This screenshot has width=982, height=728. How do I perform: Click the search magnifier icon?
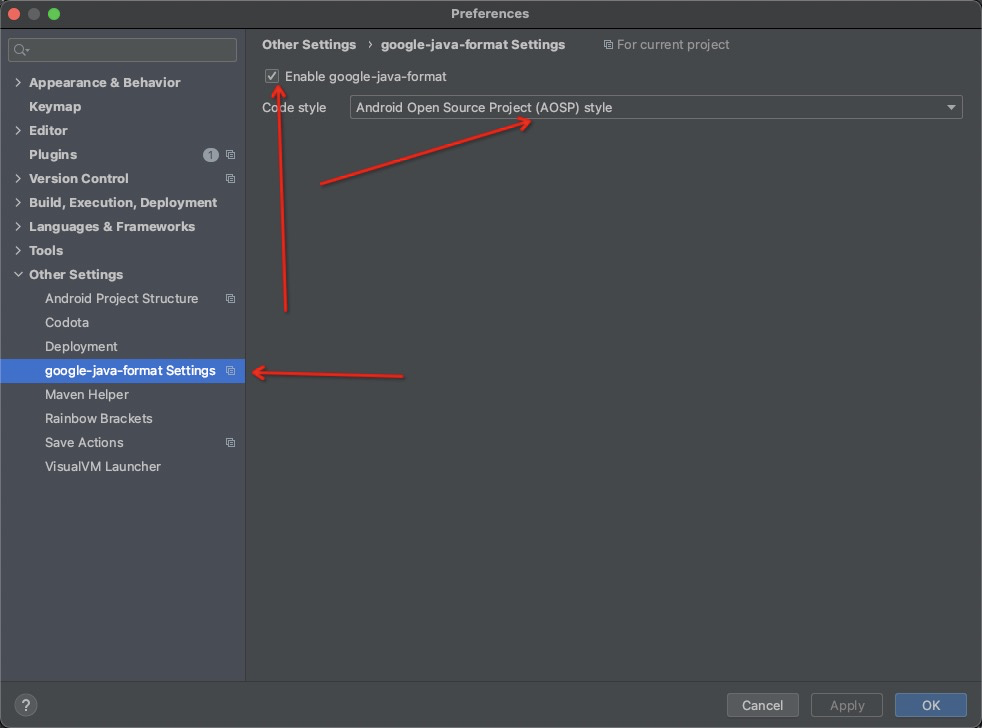point(21,49)
